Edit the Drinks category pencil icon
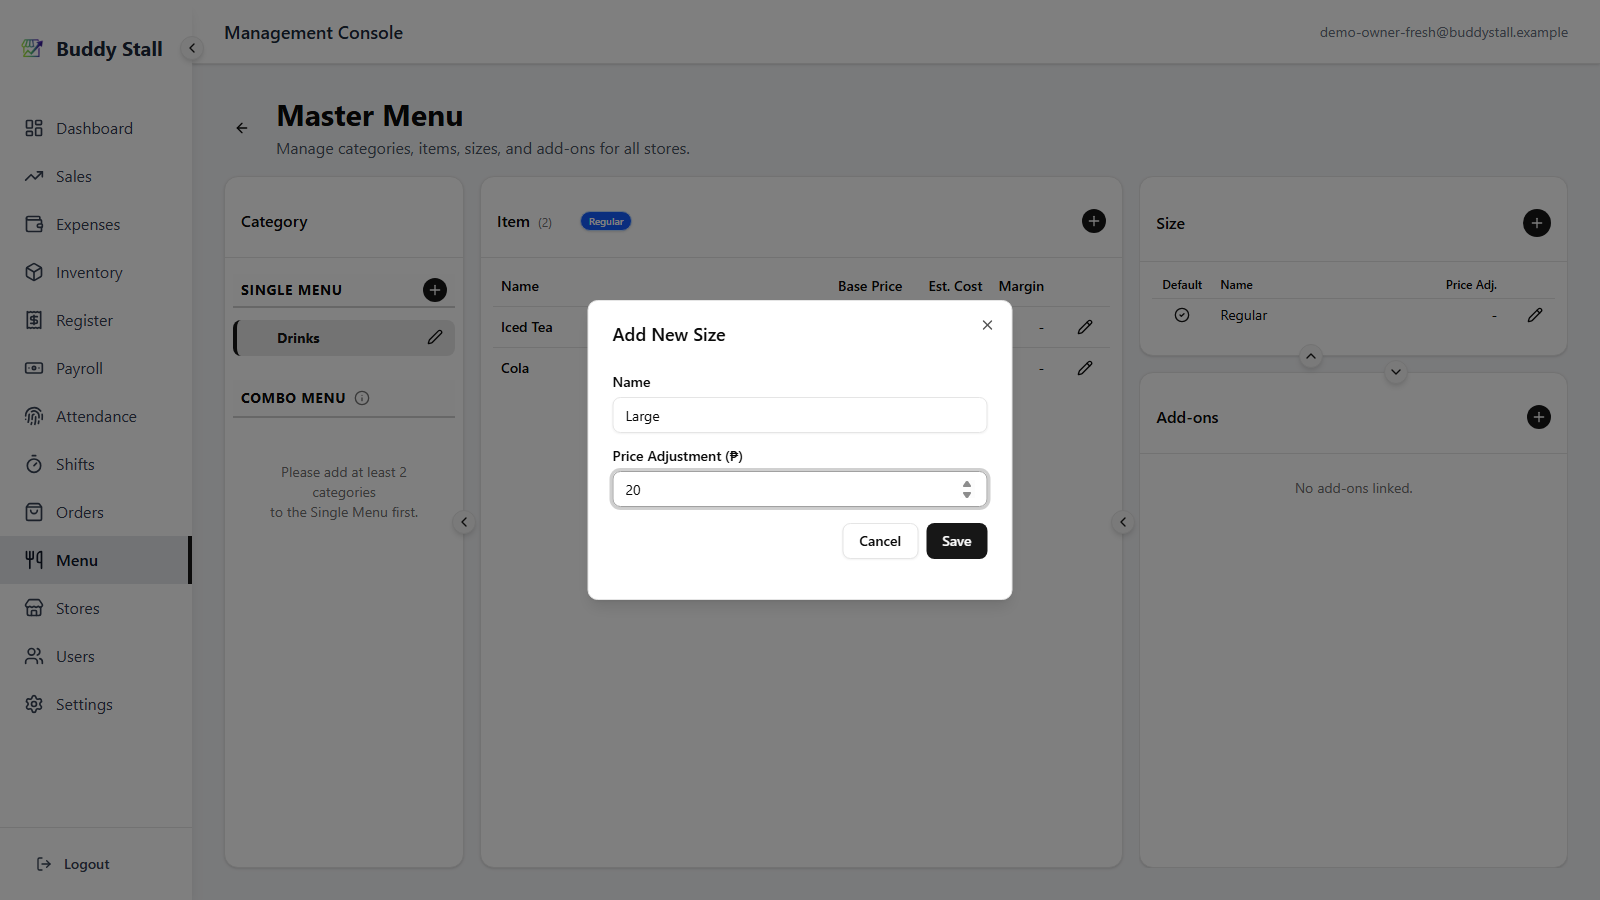Viewport: 1600px width, 900px height. pos(435,337)
